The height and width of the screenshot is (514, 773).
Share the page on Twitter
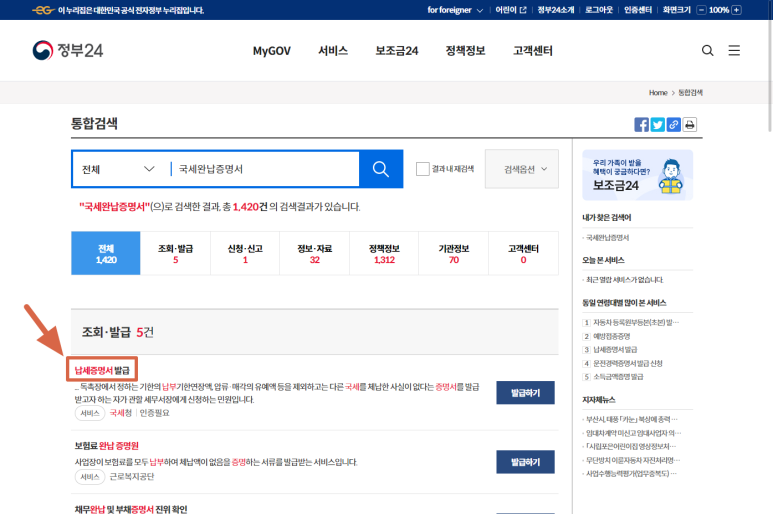(x=658, y=125)
